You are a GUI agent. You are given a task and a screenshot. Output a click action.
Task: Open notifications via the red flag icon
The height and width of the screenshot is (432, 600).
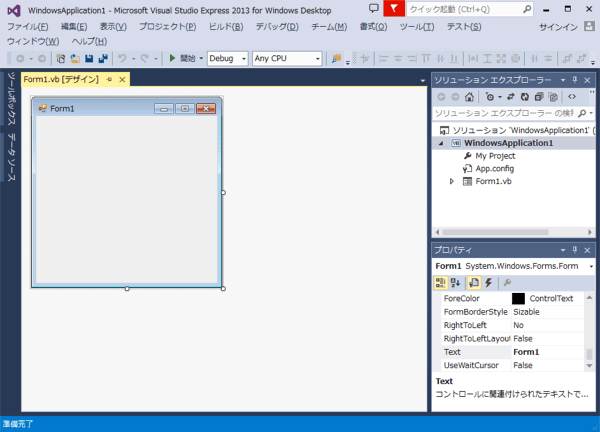click(x=394, y=8)
